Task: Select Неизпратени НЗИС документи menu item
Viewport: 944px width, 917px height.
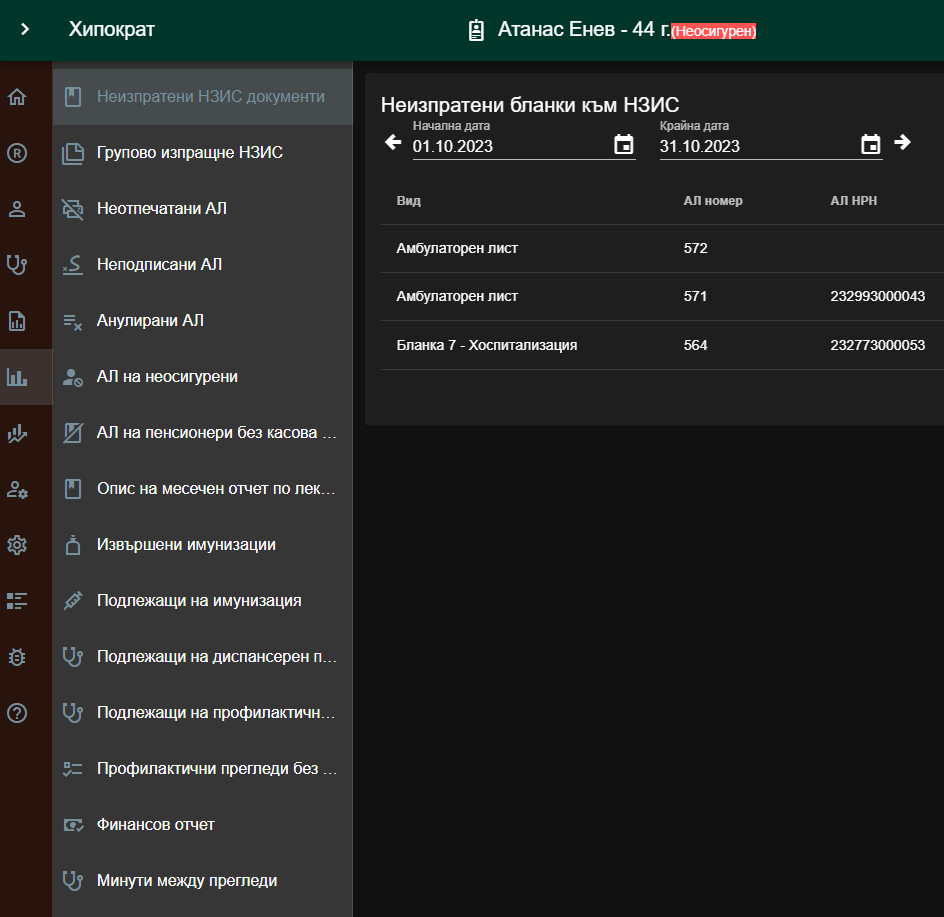Action: coord(202,97)
